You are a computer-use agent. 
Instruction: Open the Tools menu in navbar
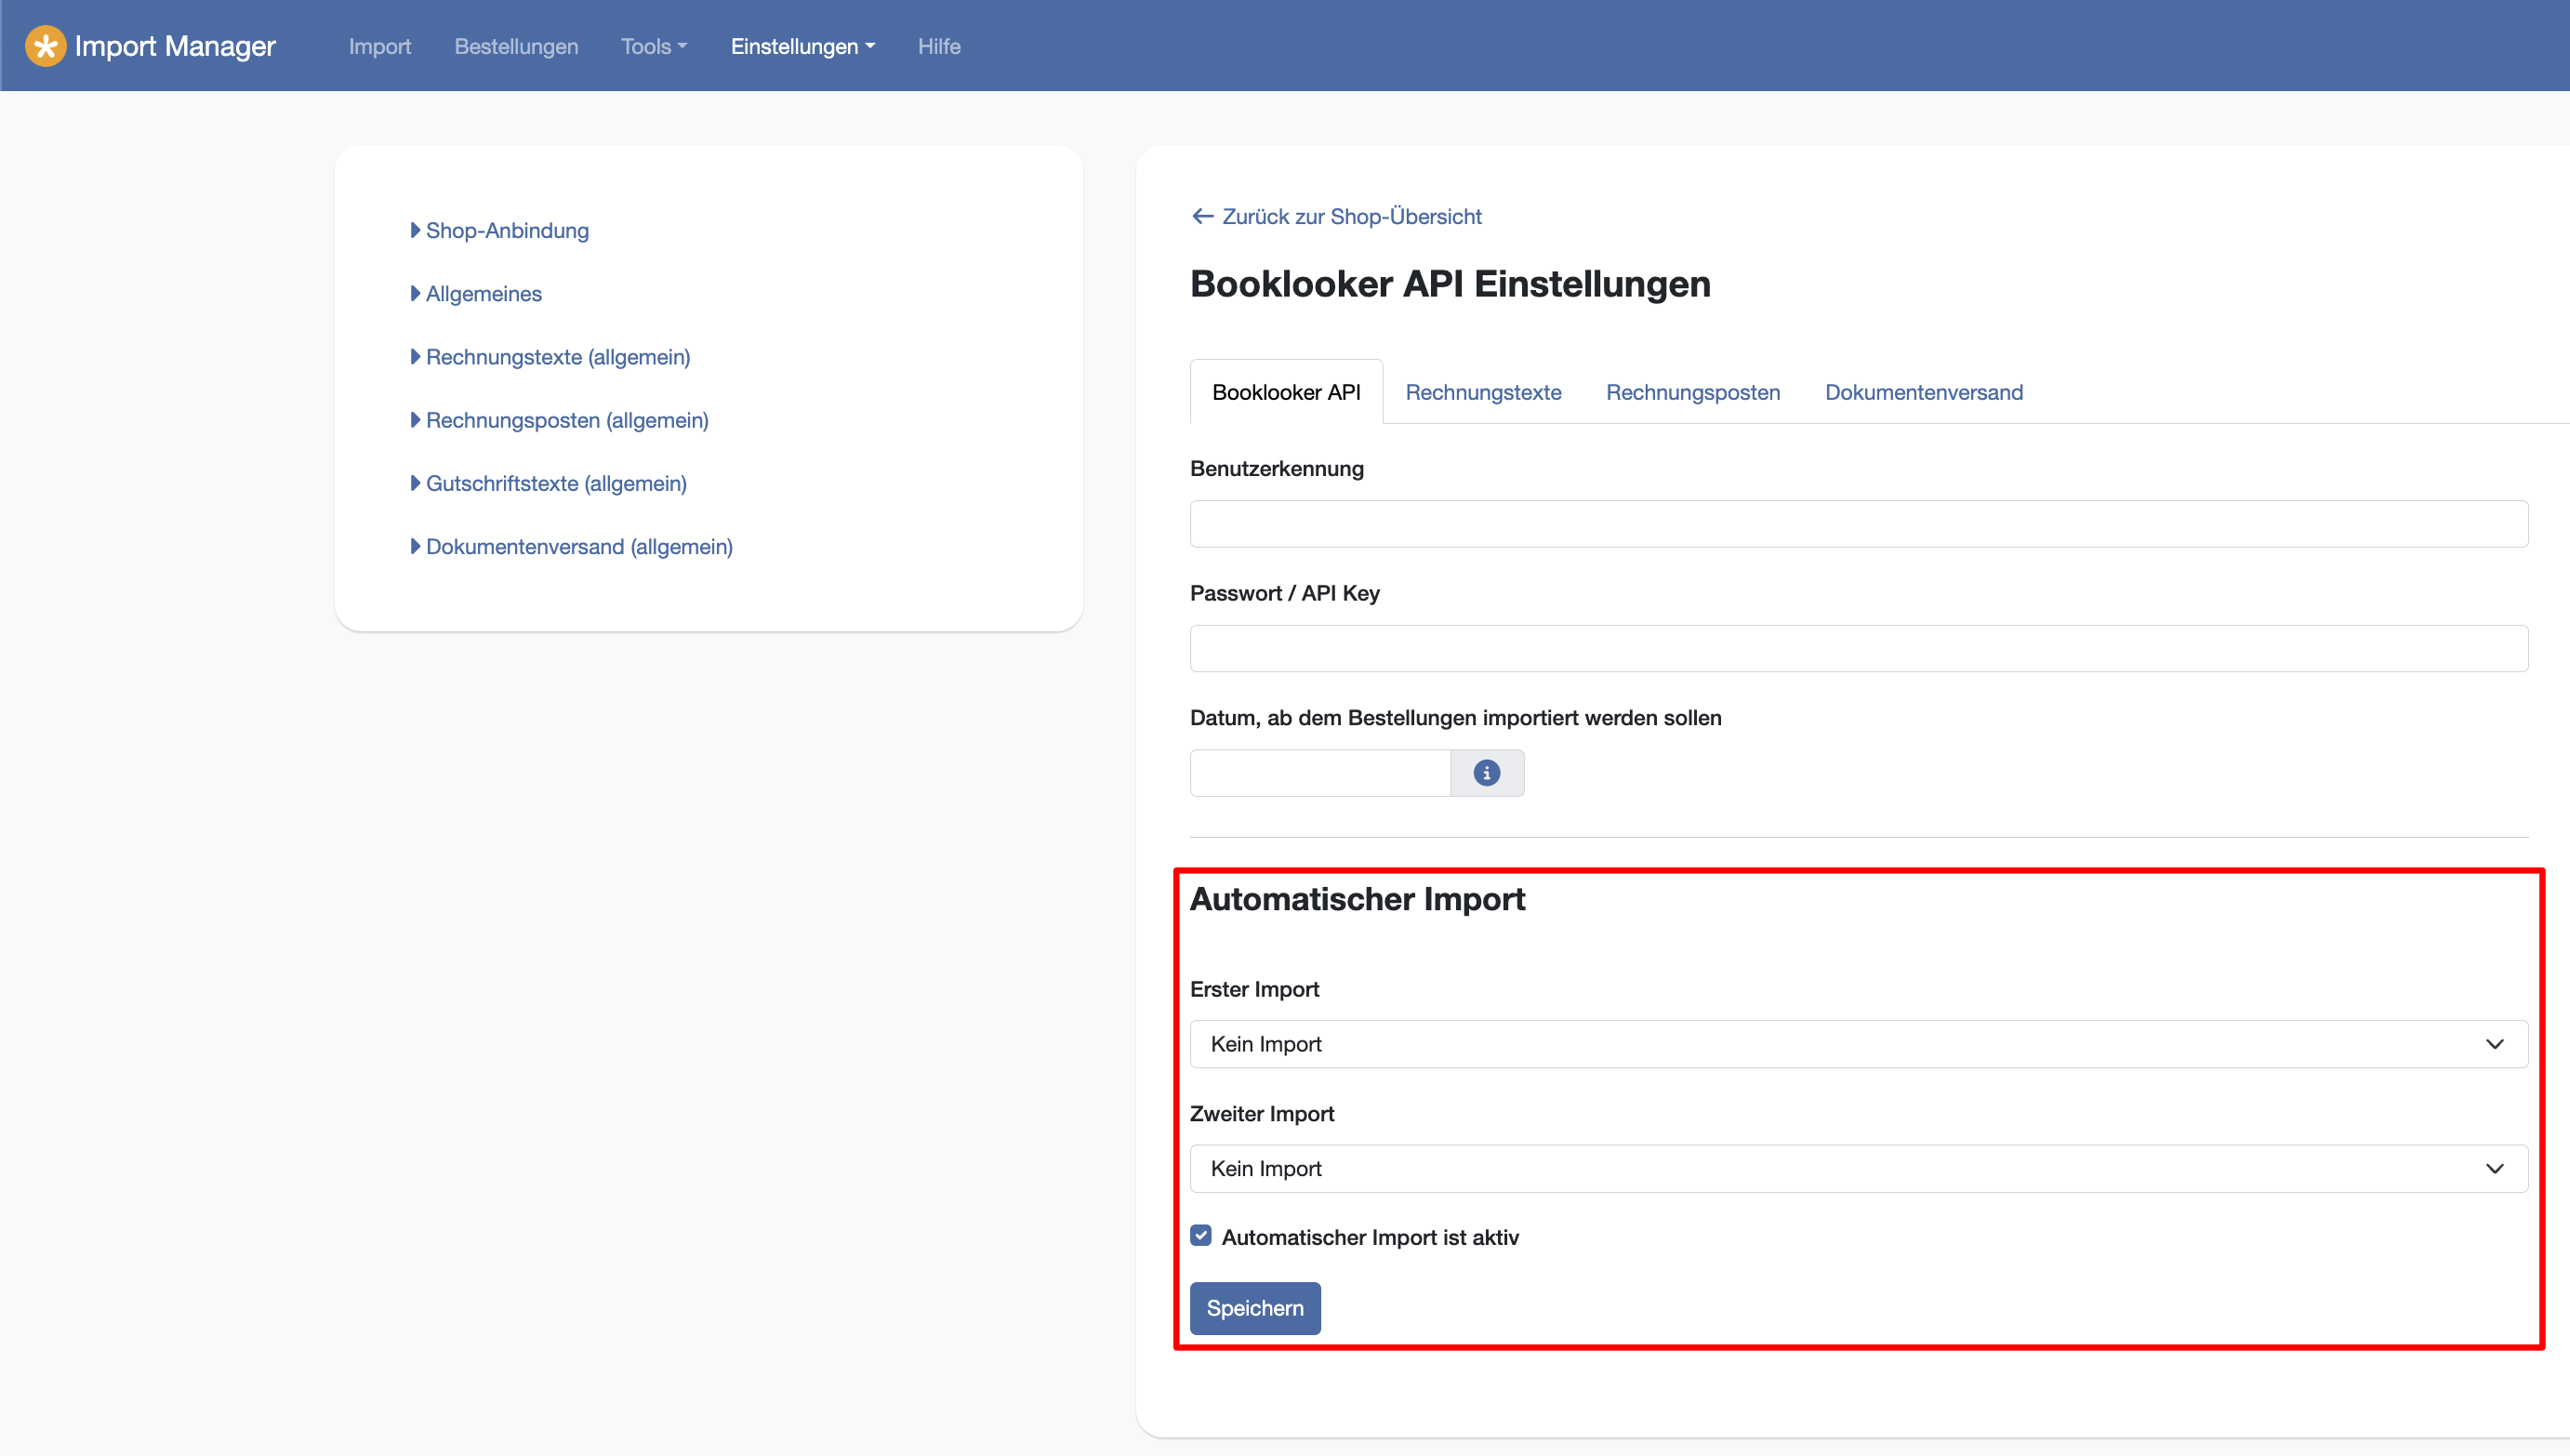point(653,46)
